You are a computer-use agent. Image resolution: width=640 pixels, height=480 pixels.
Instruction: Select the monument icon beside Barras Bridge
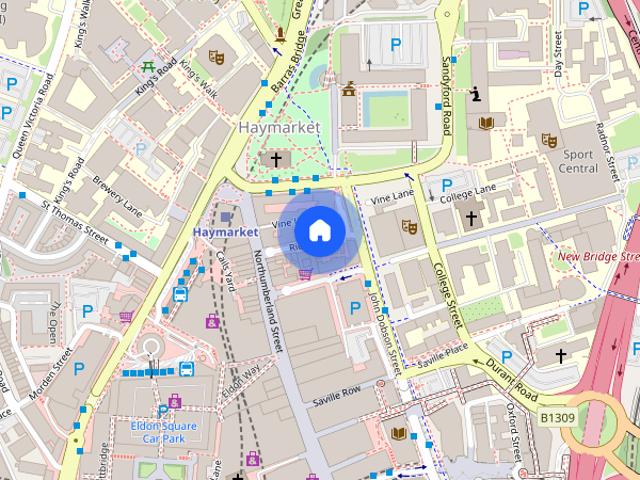click(349, 91)
